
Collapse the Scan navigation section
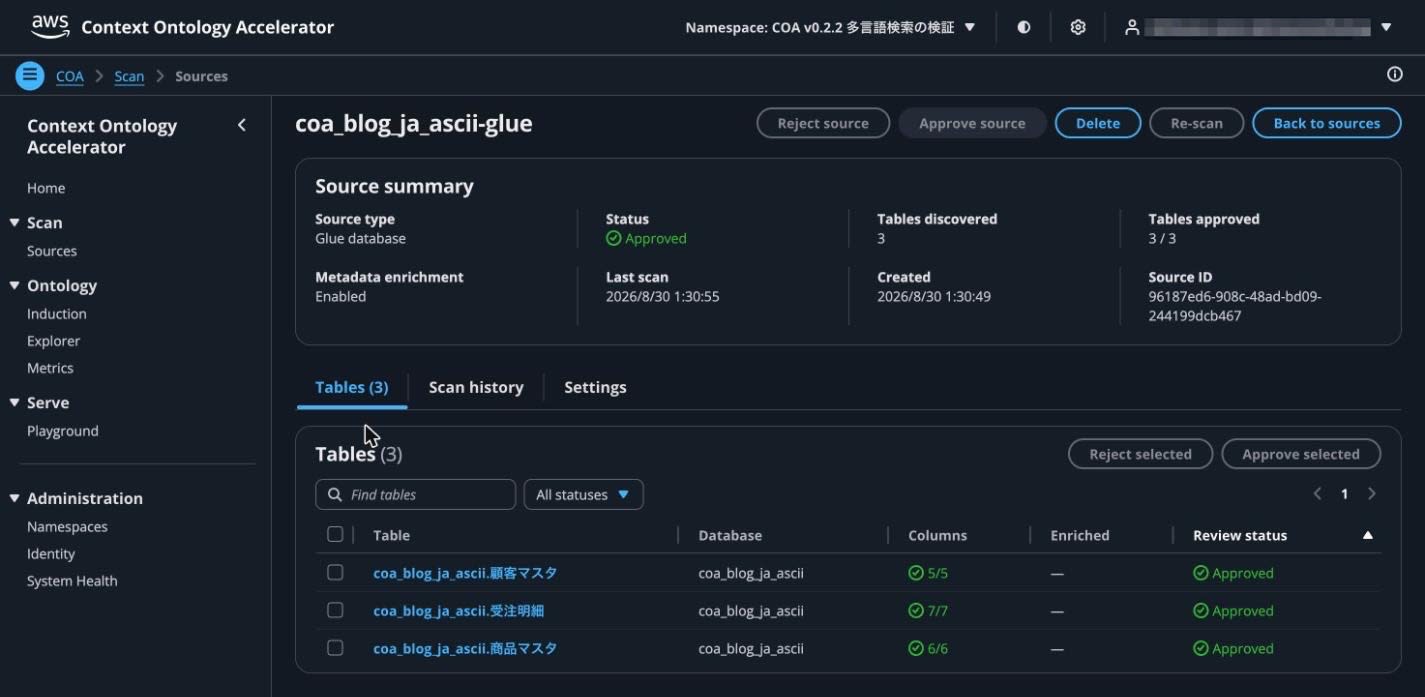coord(14,223)
